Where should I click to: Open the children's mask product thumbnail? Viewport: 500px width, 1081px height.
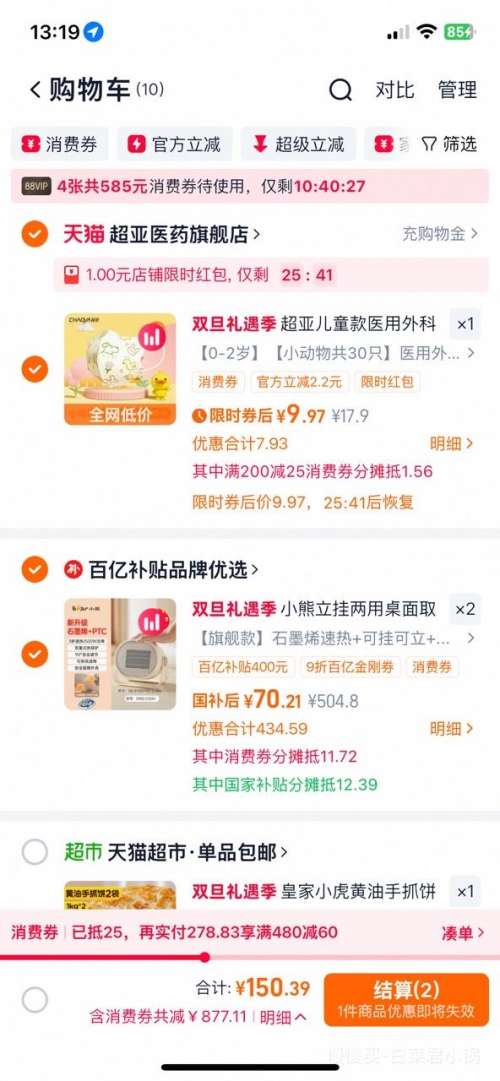pos(120,369)
